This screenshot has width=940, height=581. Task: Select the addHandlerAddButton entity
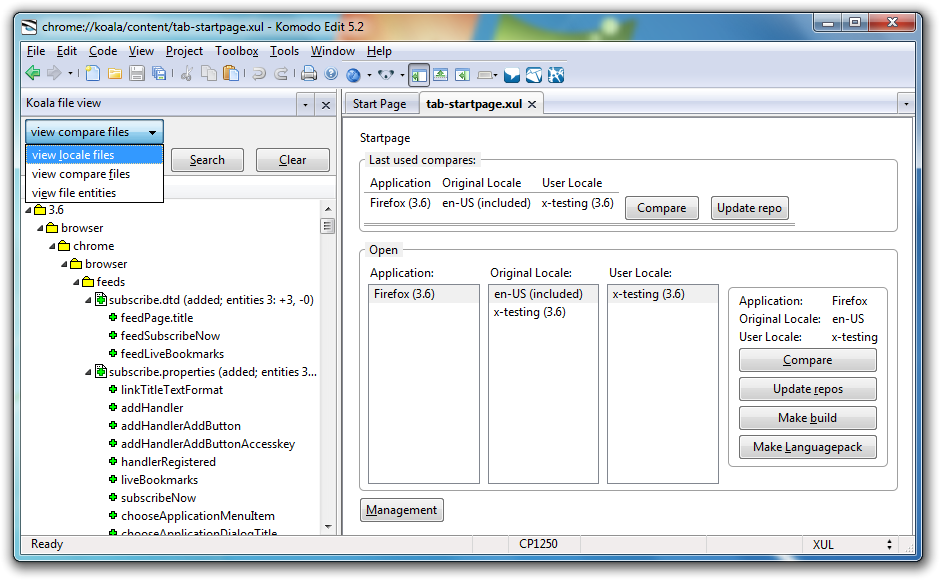click(x=180, y=426)
